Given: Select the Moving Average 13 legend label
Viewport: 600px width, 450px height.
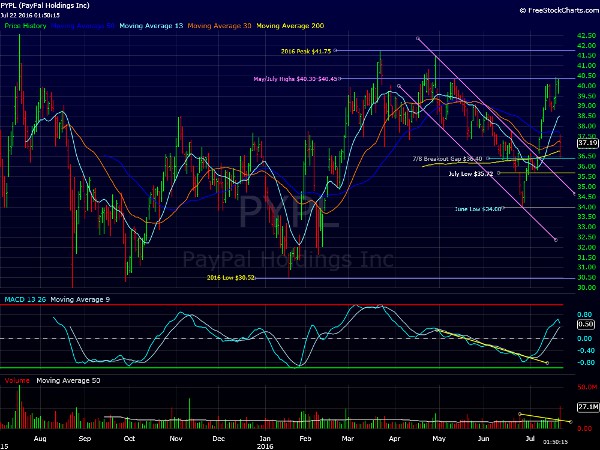Looking at the screenshot, I should pyautogui.click(x=151, y=26).
